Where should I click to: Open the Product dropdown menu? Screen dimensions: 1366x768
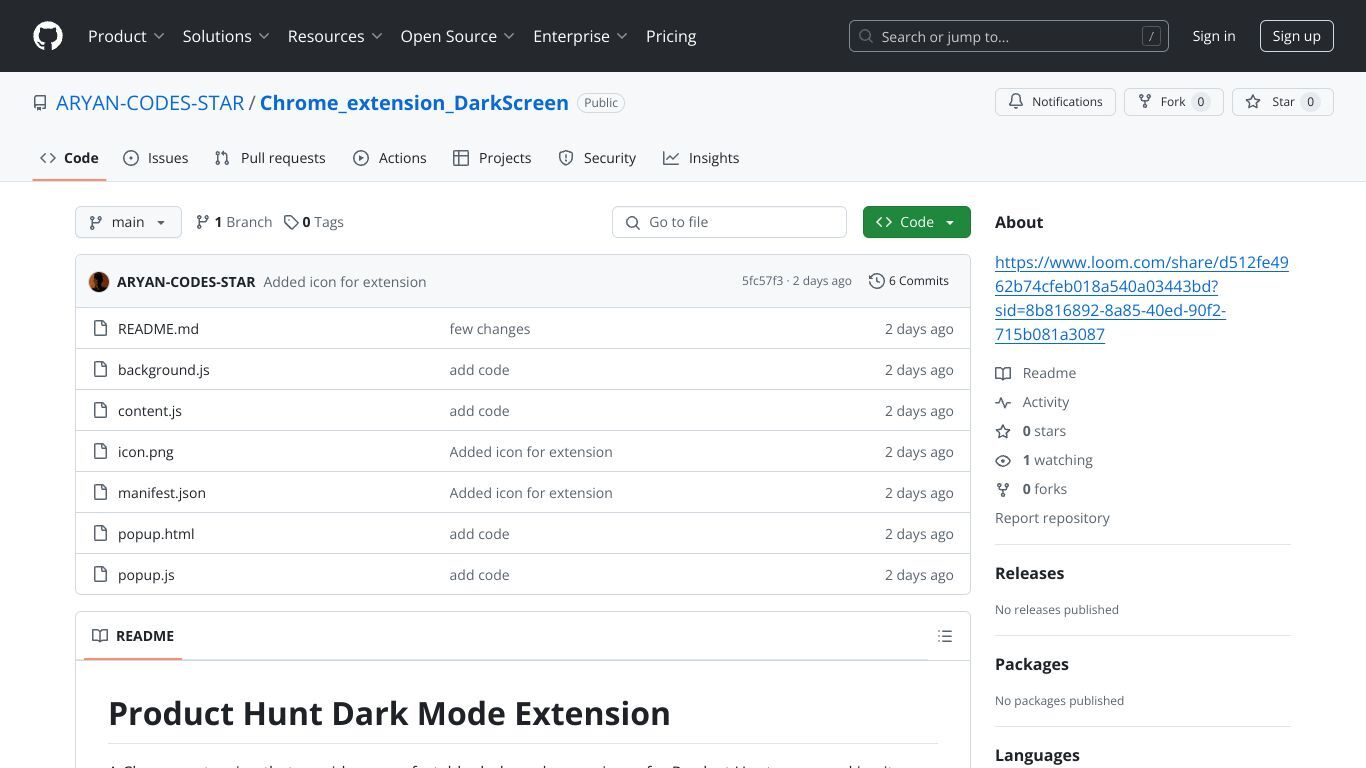126,36
